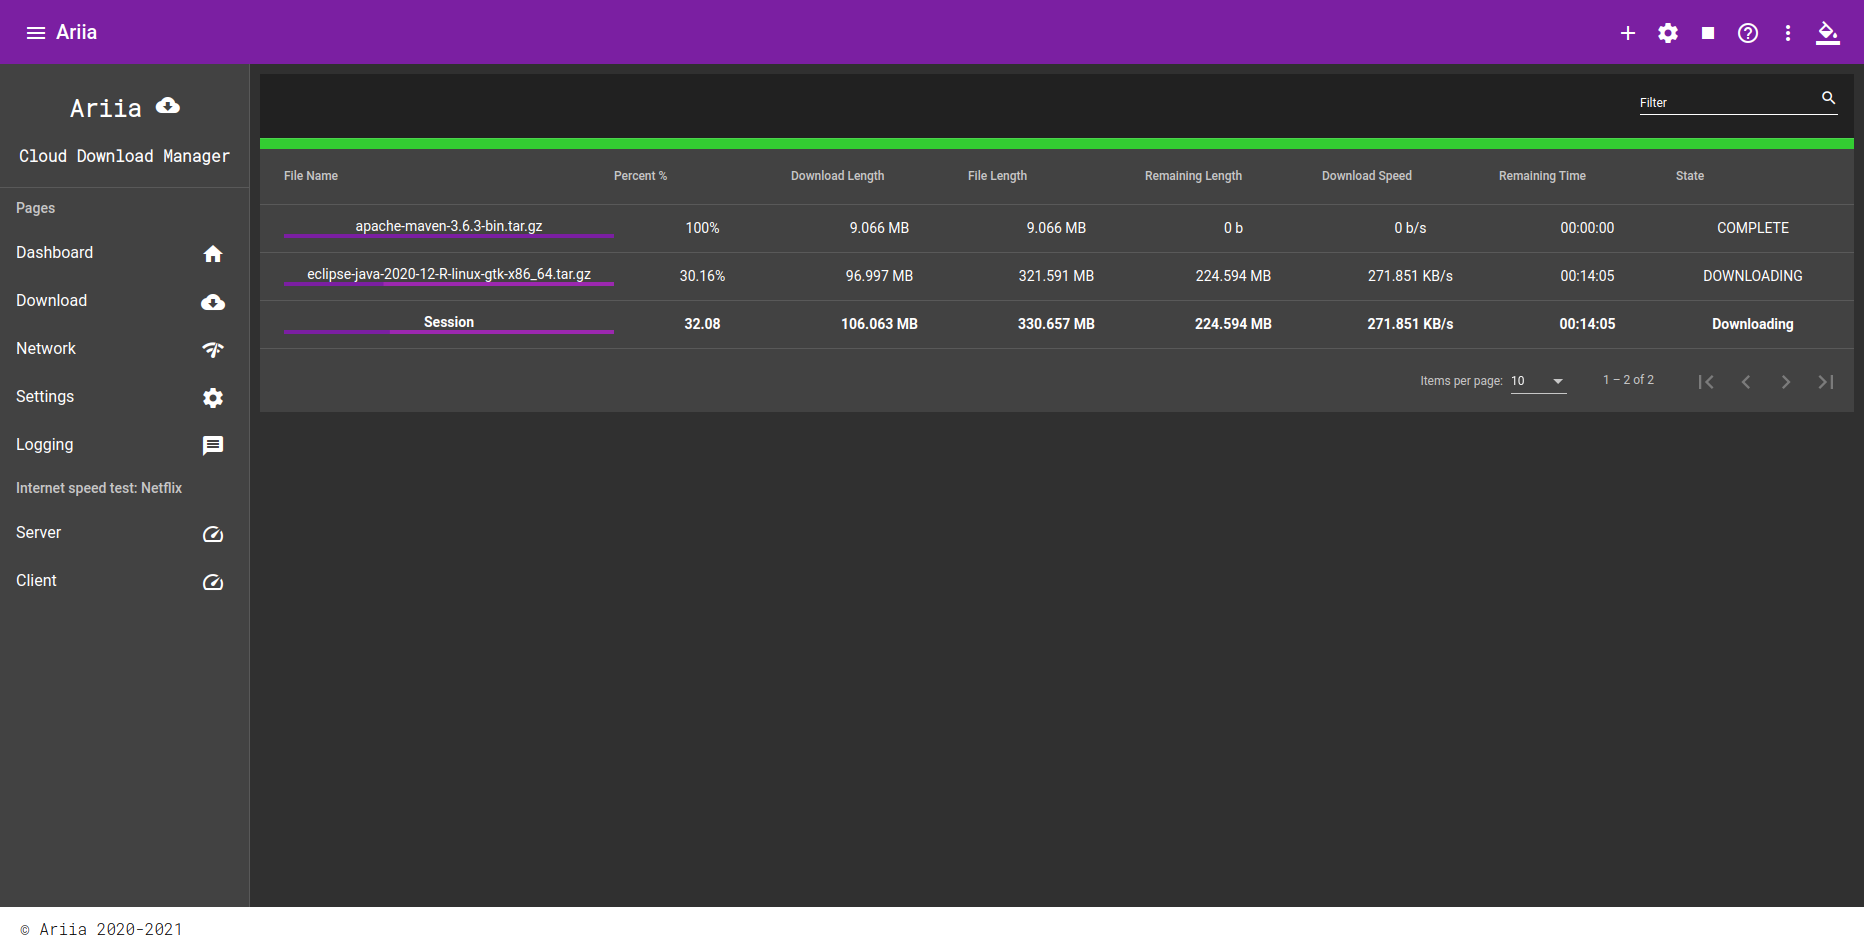Click the File Name column header
This screenshot has width=1864, height=949.
click(311, 176)
